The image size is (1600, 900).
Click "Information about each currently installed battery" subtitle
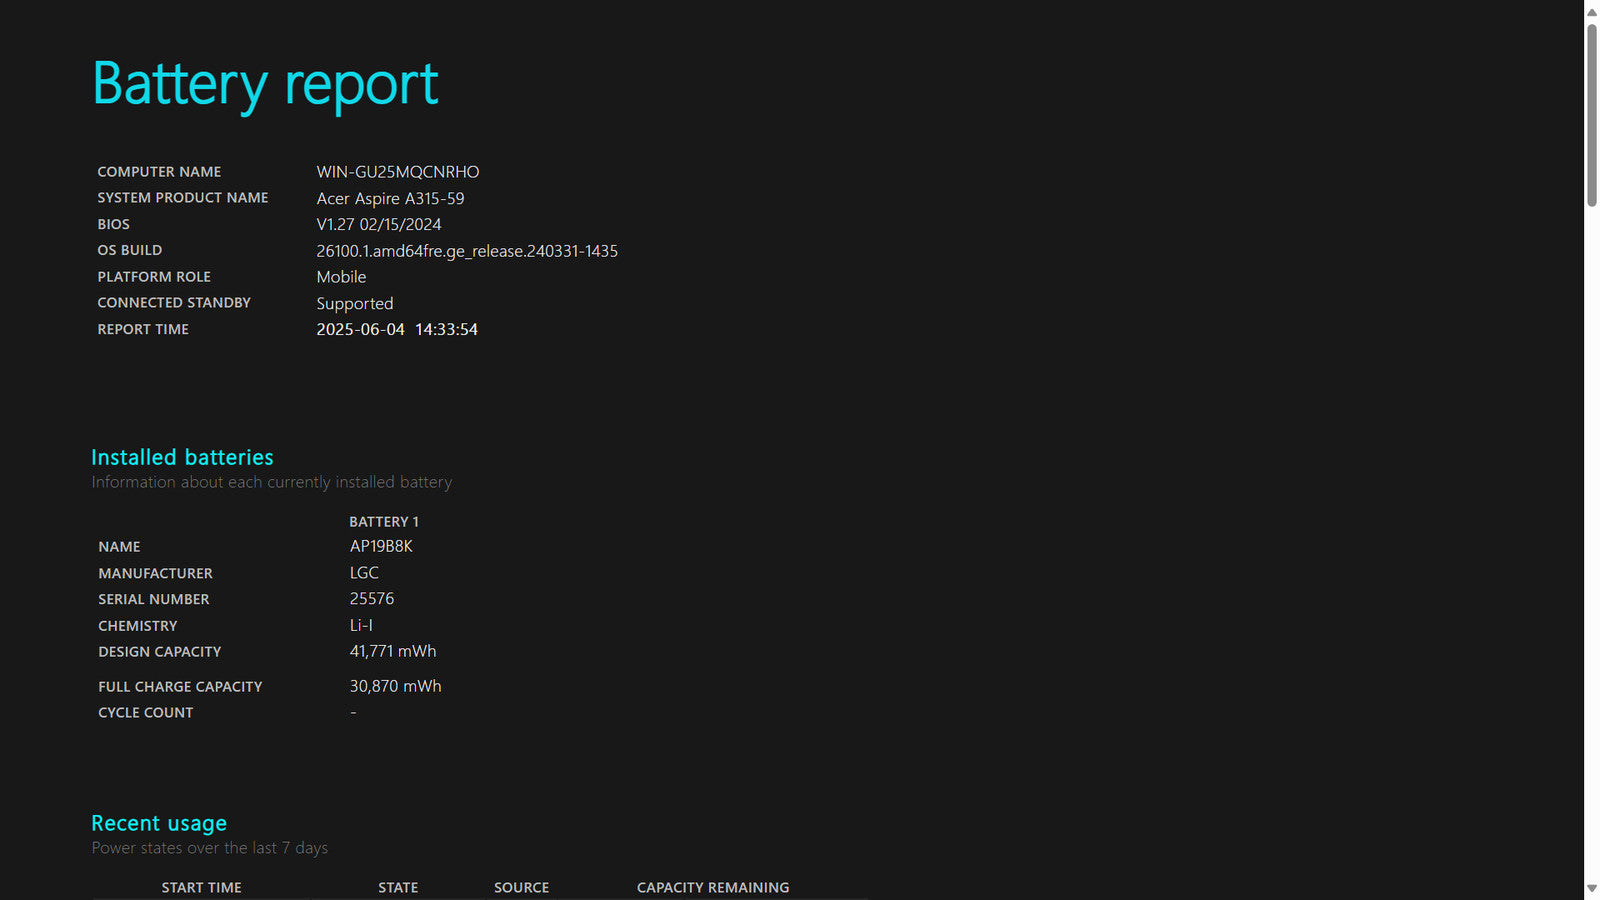tap(272, 482)
